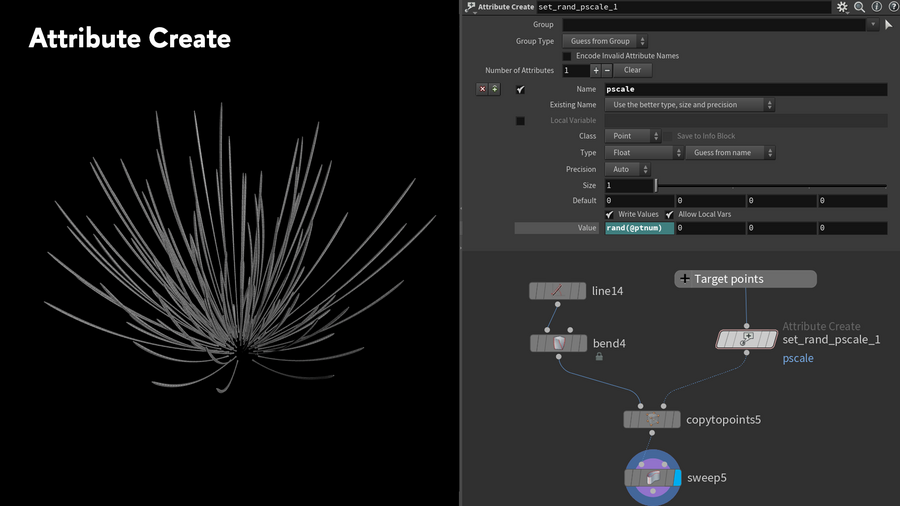Open the node info icon
Viewport: 900px width, 506px height.
(876, 7)
